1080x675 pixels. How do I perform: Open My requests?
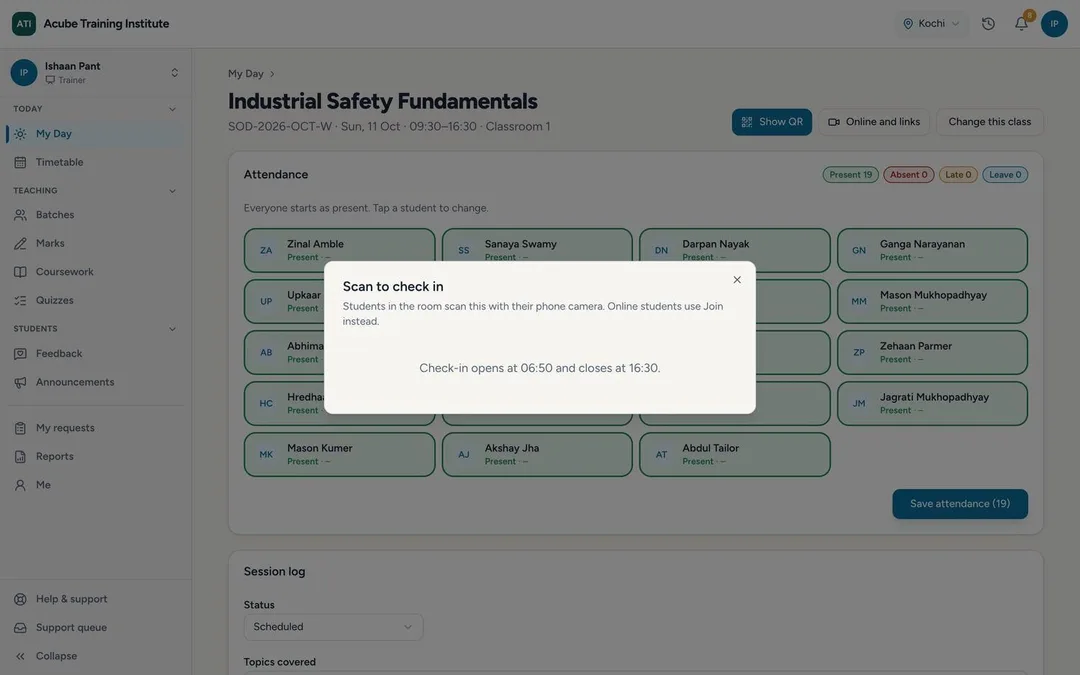tap(96, 428)
